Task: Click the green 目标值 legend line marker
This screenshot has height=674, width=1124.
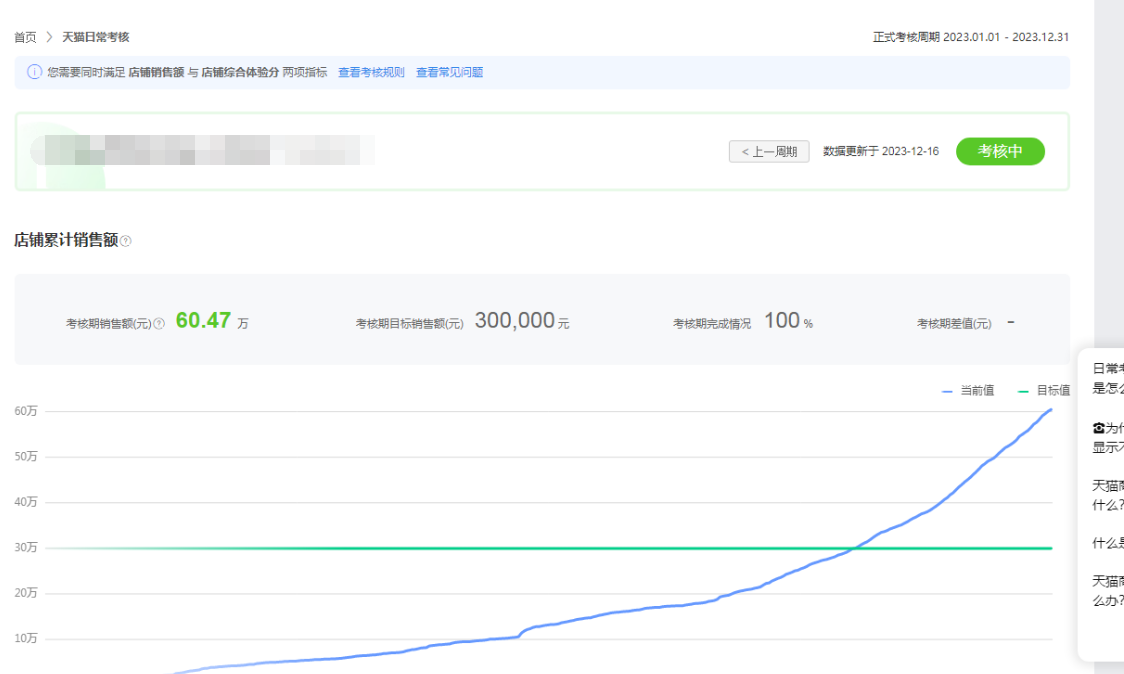Action: [1023, 392]
